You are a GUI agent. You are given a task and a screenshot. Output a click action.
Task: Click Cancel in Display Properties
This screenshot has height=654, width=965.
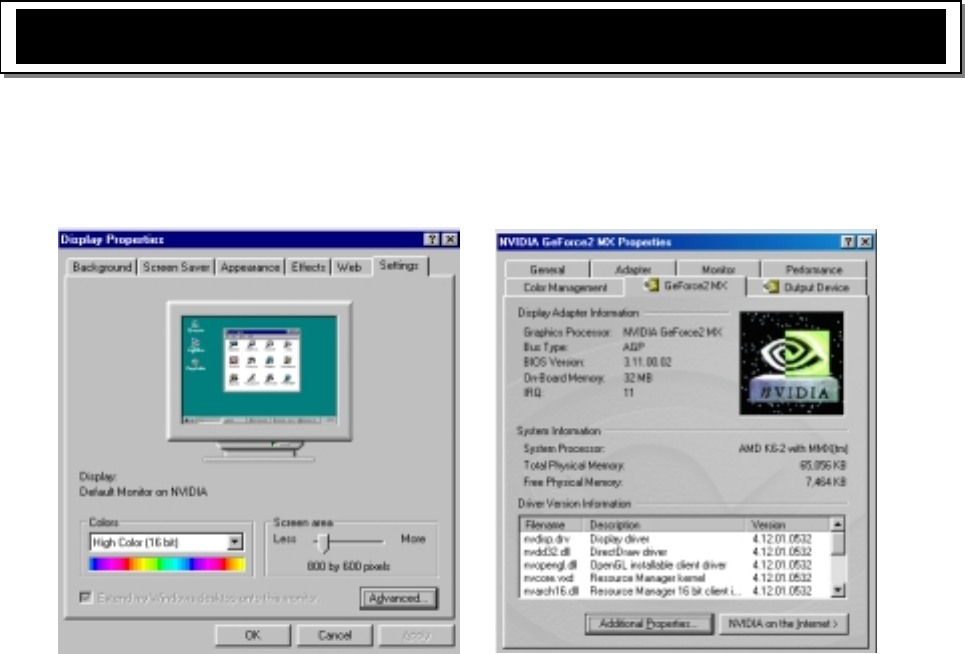pyautogui.click(x=335, y=635)
